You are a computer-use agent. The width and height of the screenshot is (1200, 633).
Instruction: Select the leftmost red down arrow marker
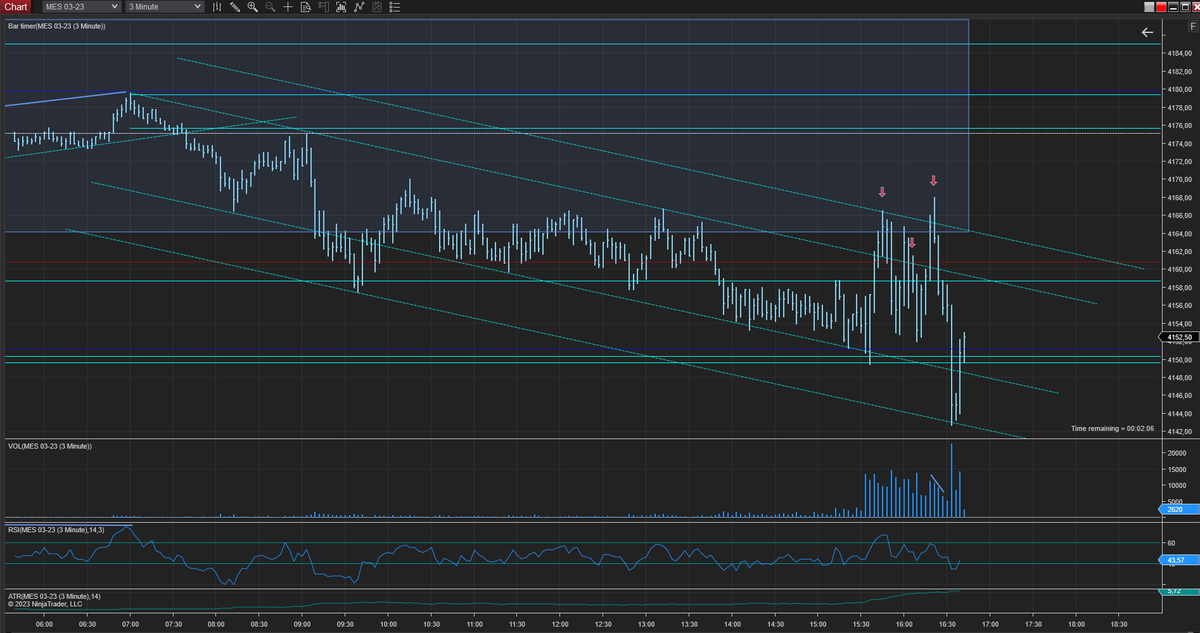coord(882,192)
